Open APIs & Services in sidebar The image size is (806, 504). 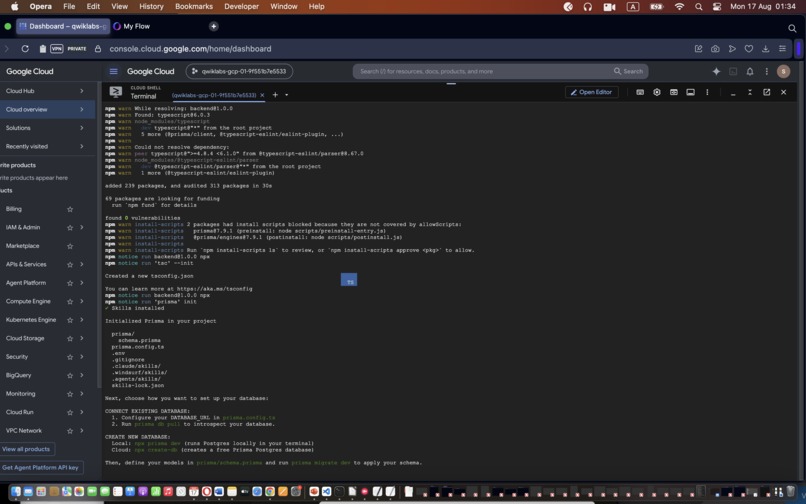pyautogui.click(x=26, y=264)
